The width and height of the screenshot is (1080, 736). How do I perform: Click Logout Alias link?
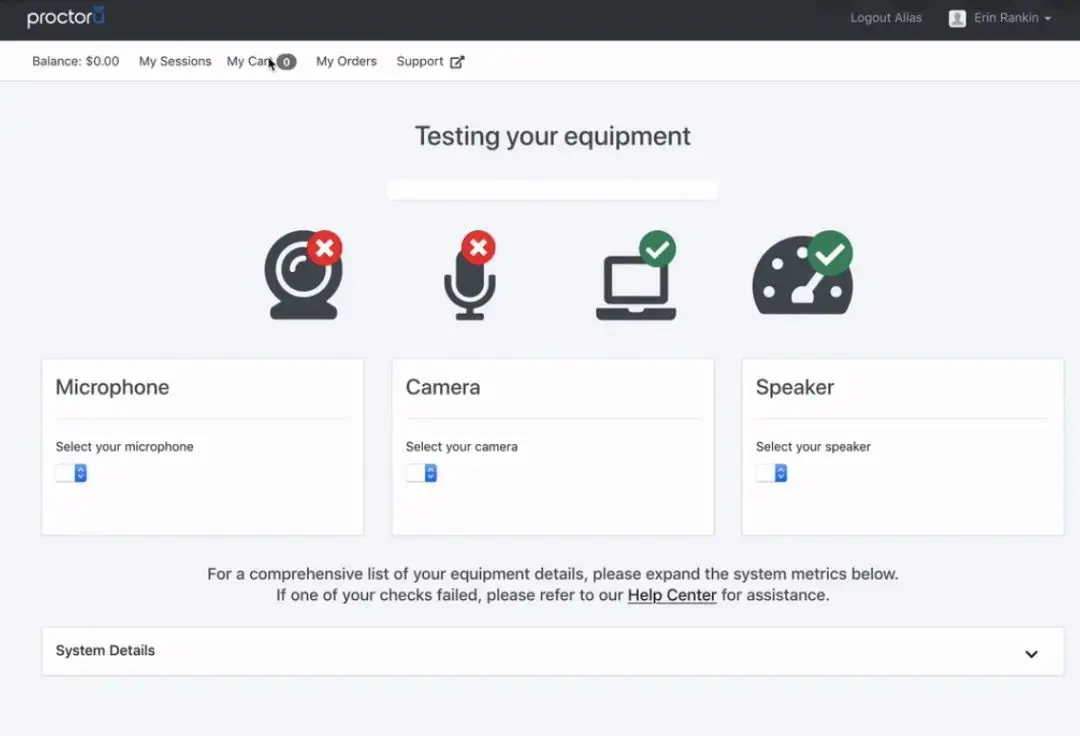pyautogui.click(x=886, y=18)
